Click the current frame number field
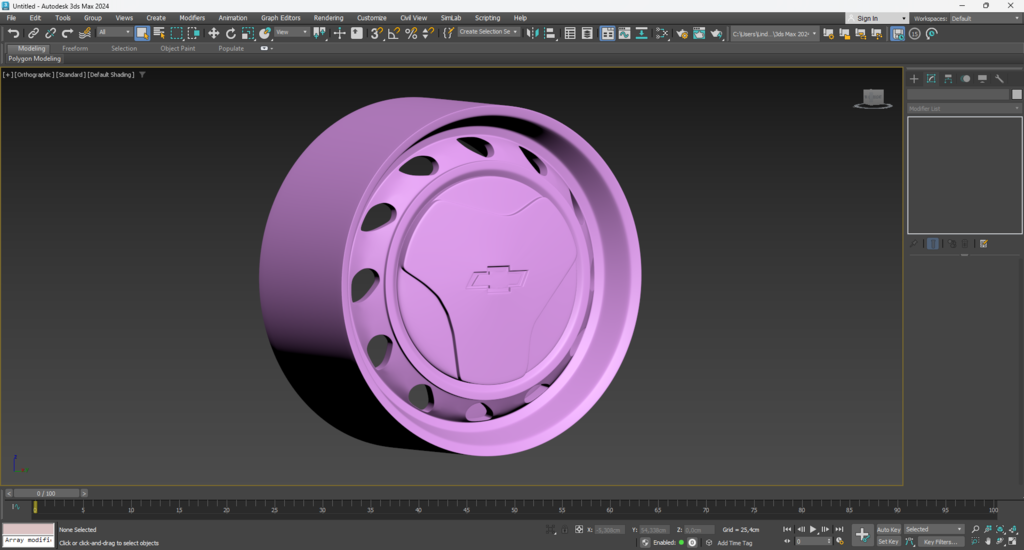The width and height of the screenshot is (1024, 550). point(811,541)
